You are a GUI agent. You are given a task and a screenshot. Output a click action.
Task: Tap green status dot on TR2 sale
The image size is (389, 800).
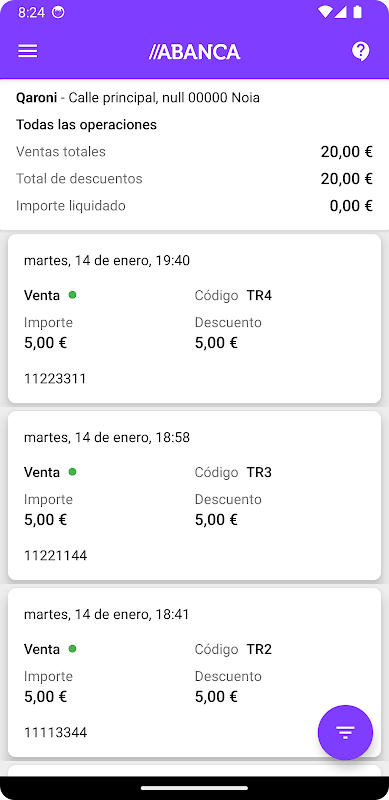[x=72, y=649]
